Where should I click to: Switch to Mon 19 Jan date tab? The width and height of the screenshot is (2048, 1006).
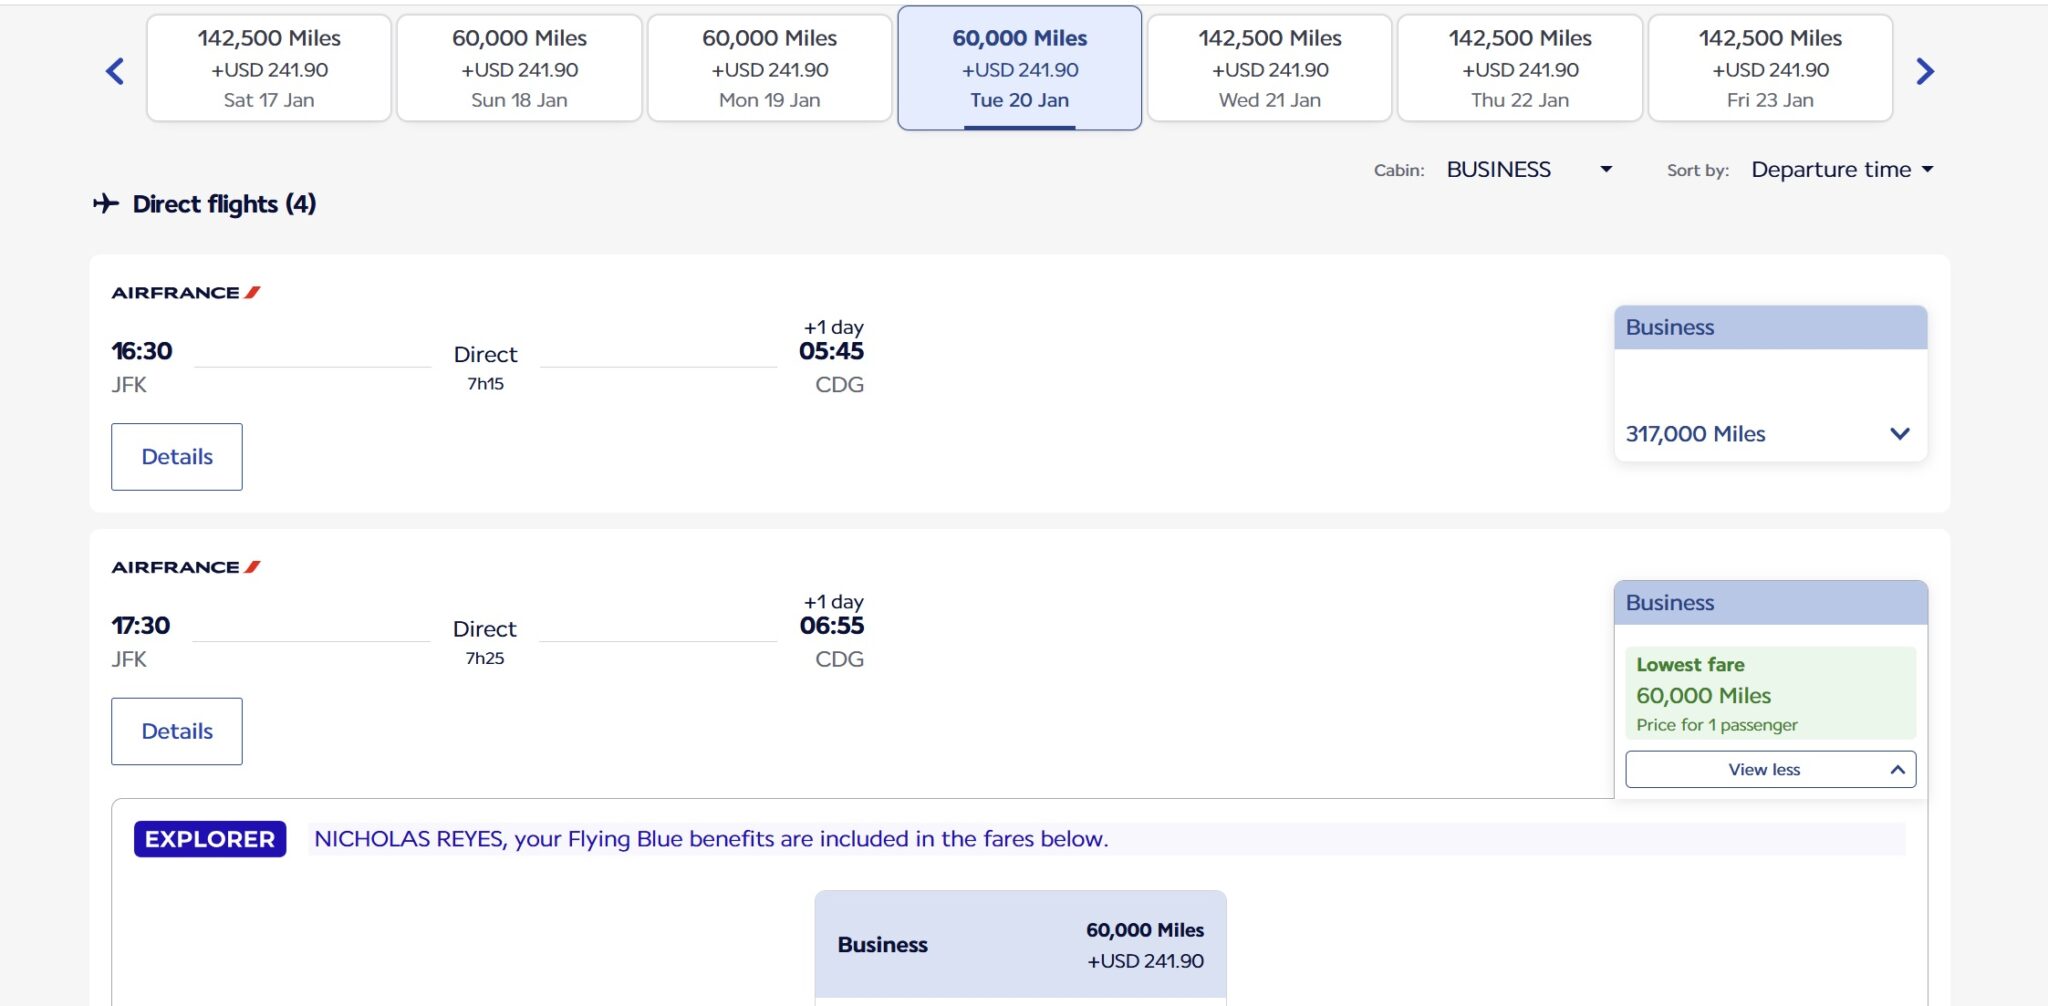pos(769,69)
